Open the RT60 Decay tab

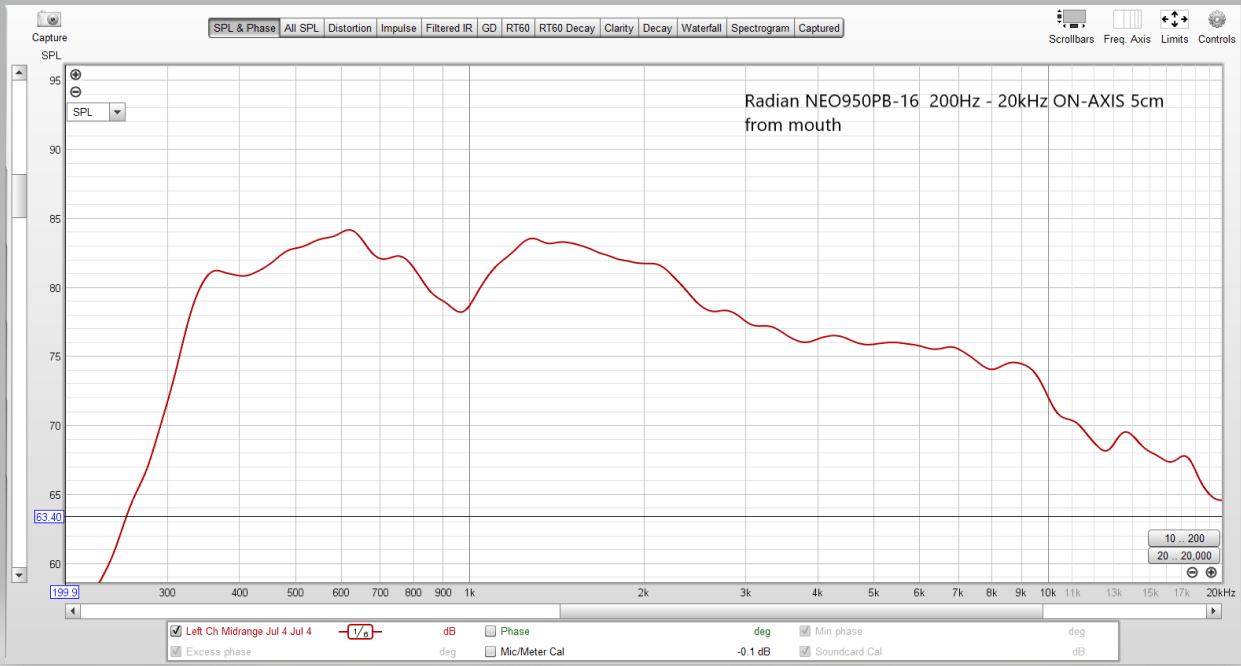point(567,28)
